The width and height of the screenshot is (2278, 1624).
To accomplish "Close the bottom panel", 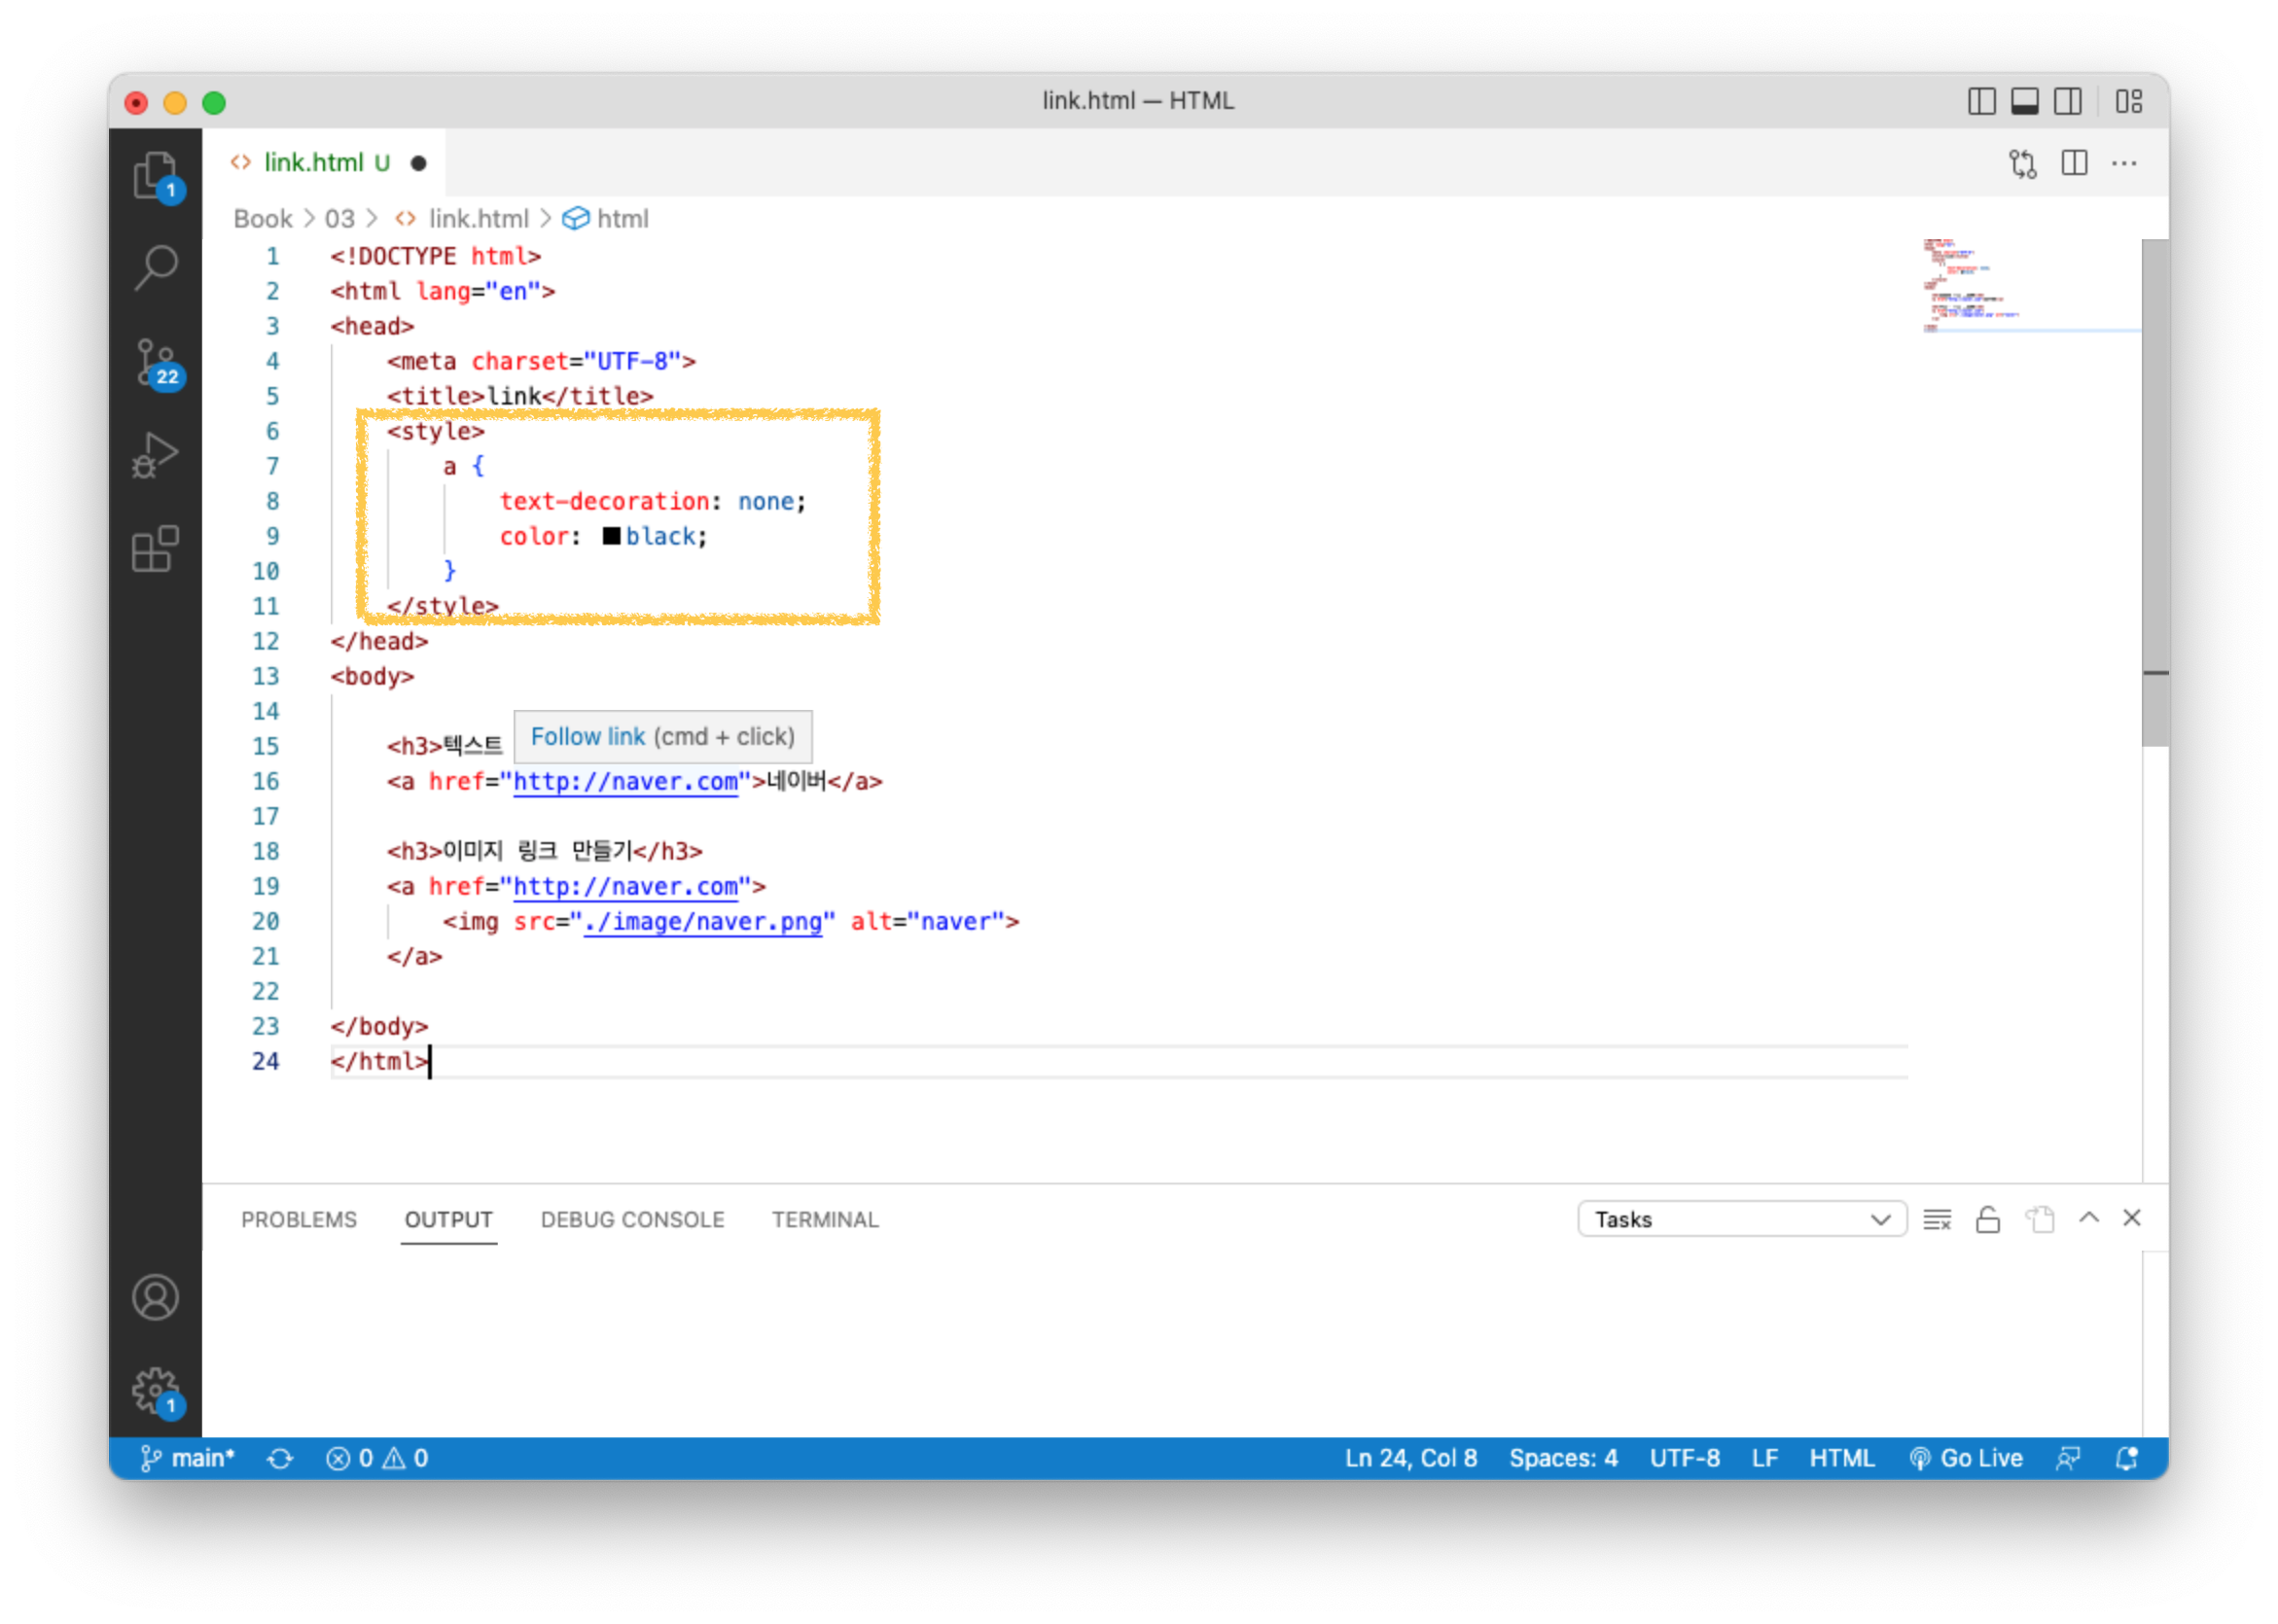I will (2132, 1218).
